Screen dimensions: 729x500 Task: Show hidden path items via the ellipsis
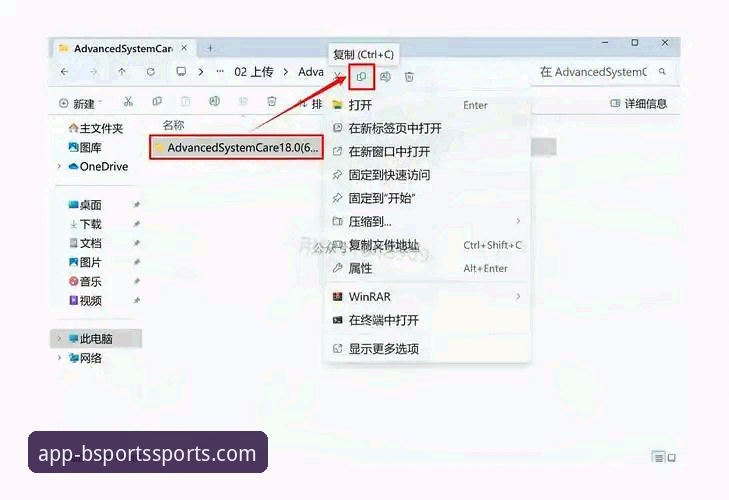pos(220,72)
